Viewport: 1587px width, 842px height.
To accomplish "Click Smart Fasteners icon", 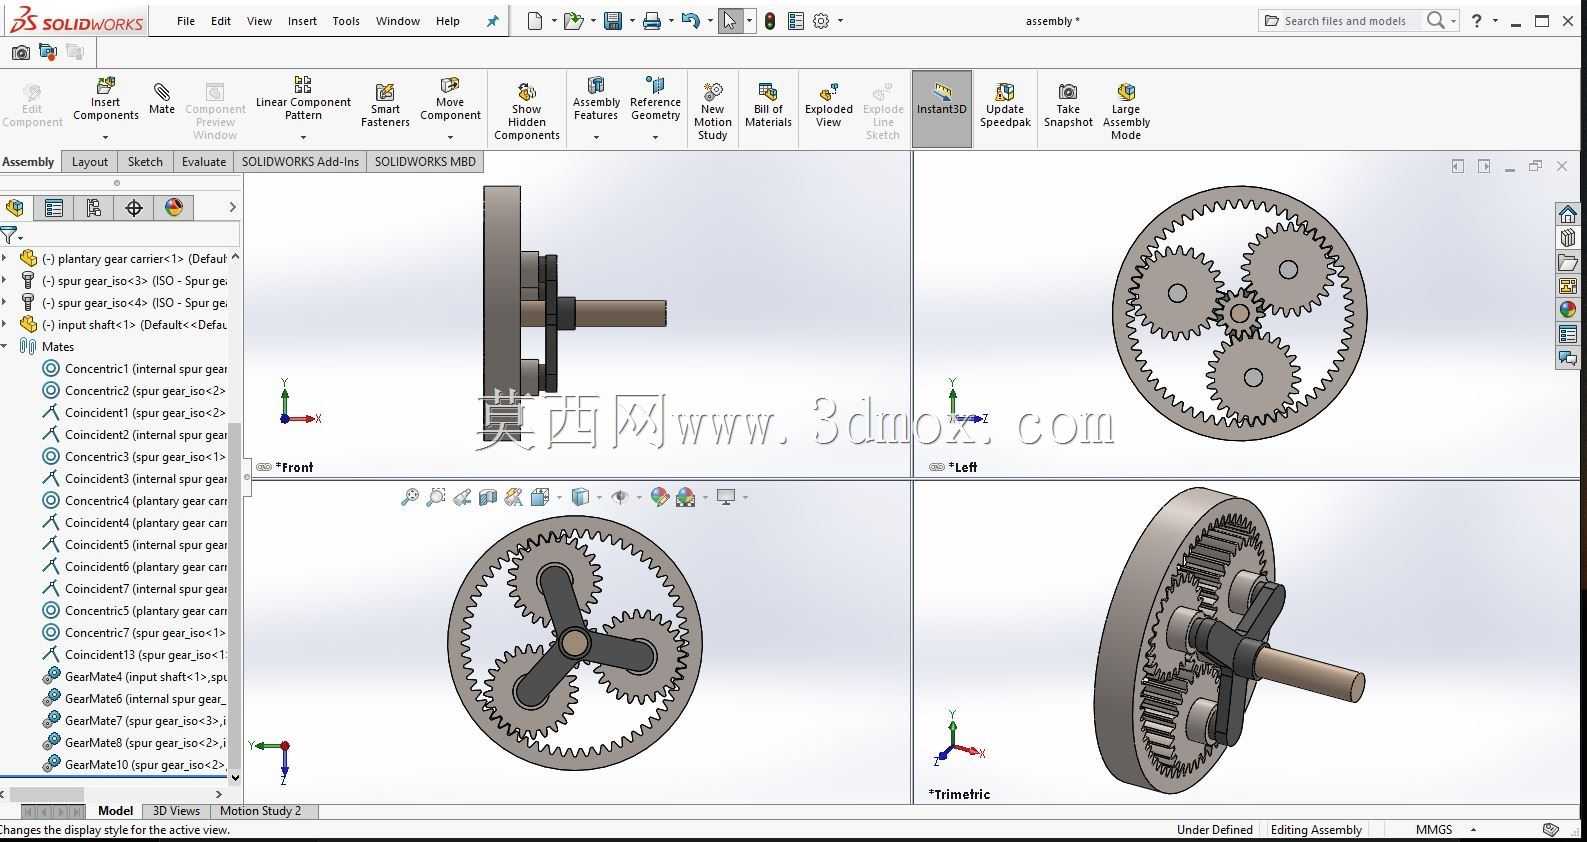I will (385, 106).
